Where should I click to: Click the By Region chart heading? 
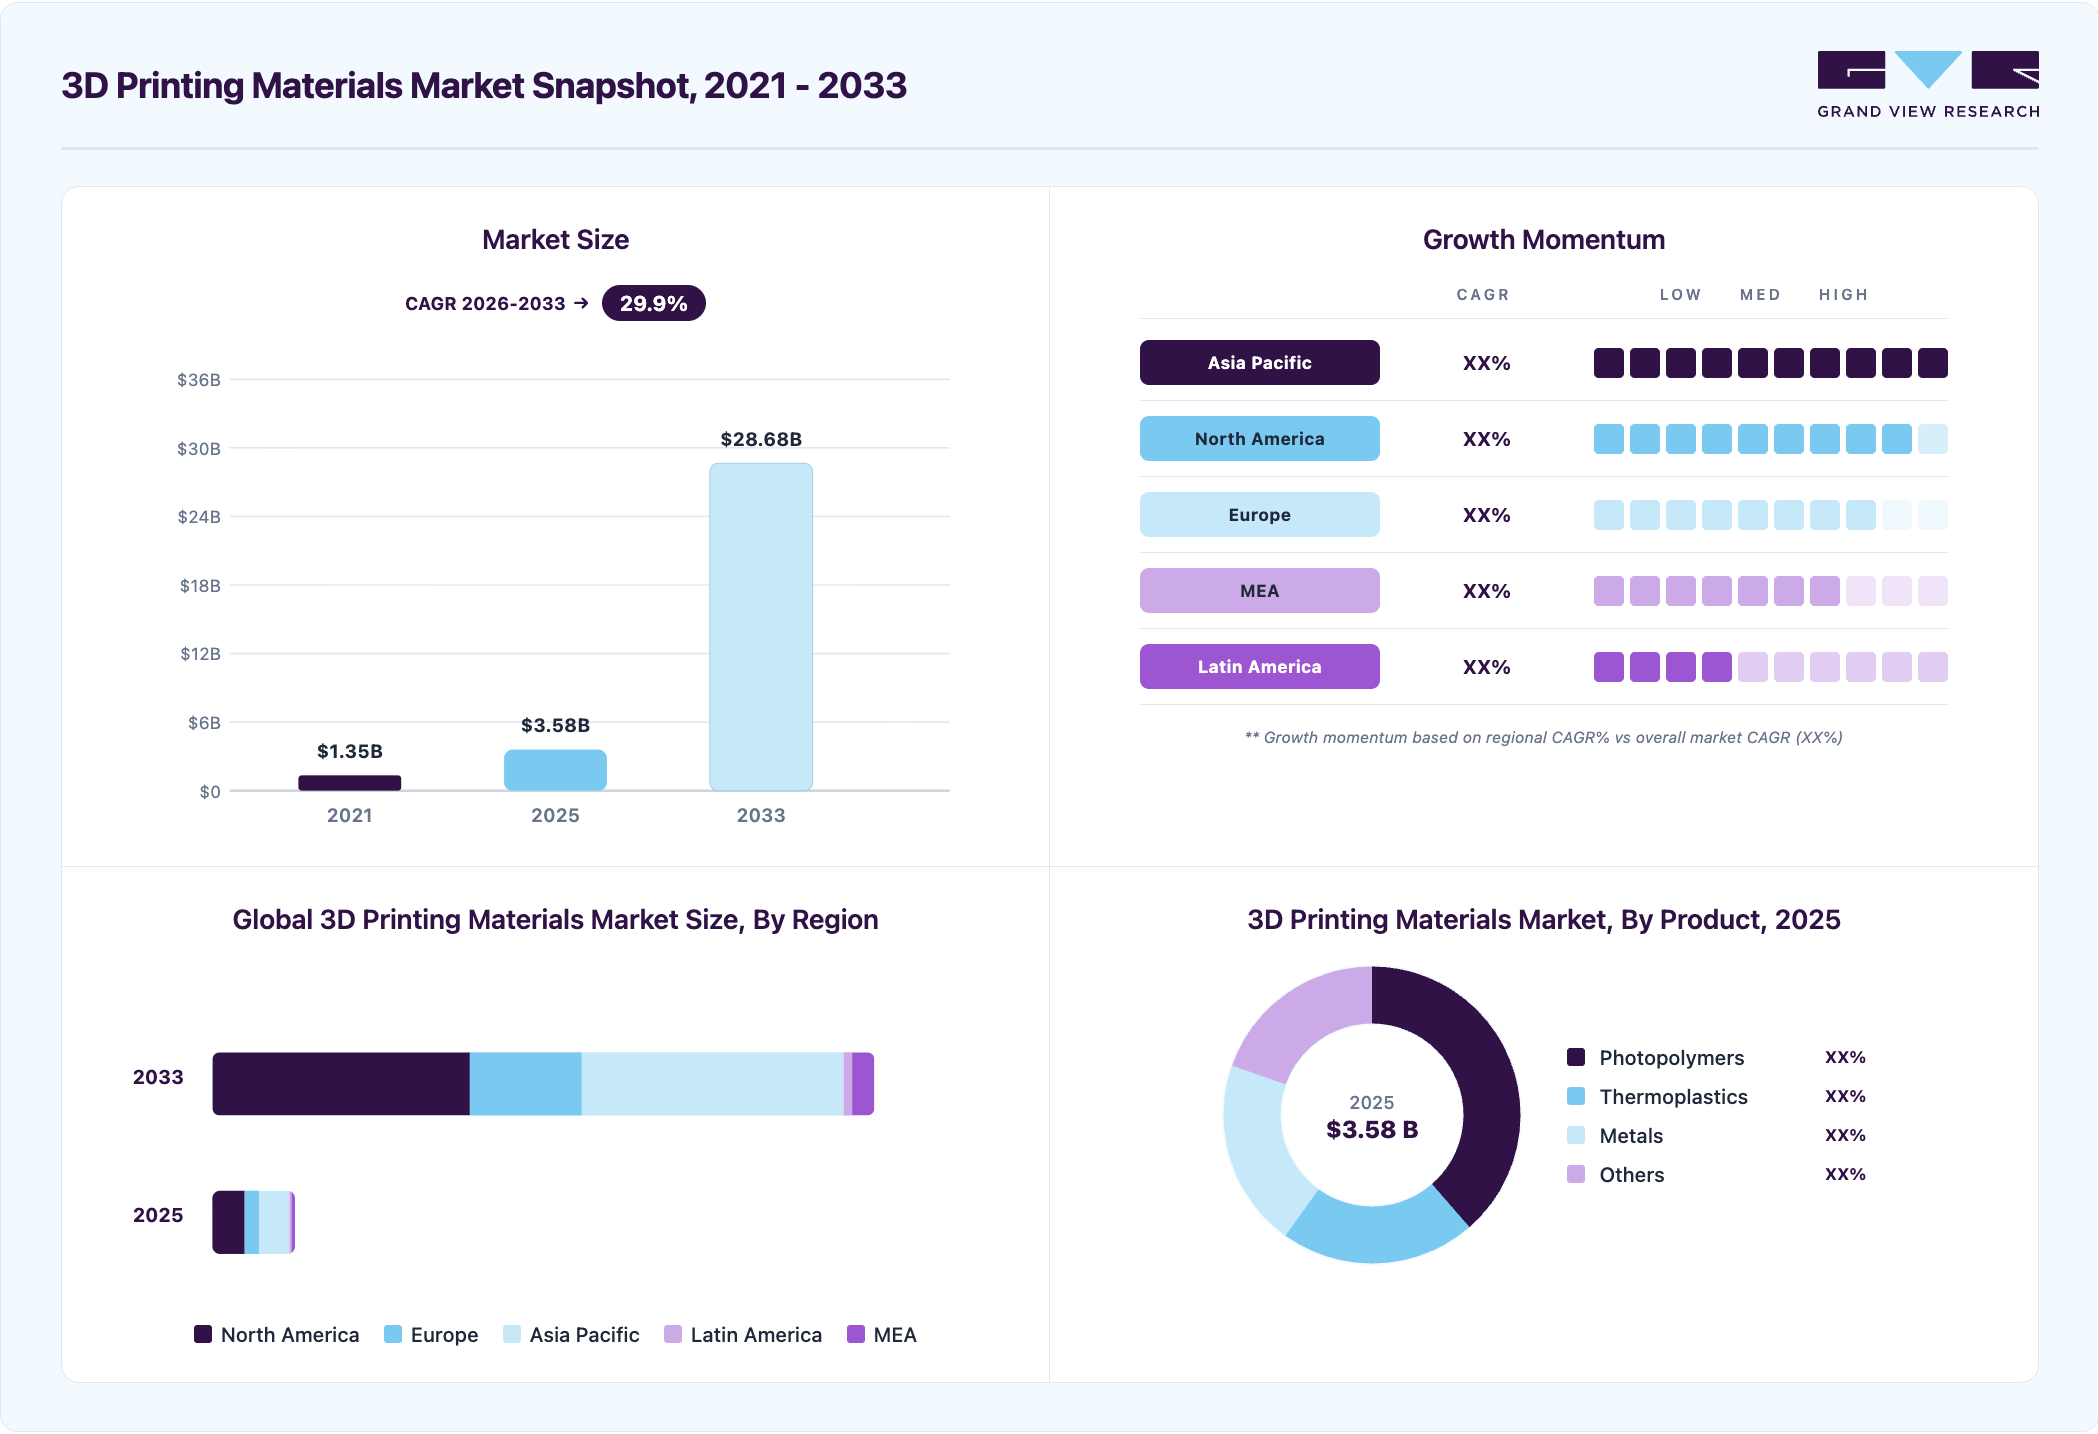(x=555, y=920)
